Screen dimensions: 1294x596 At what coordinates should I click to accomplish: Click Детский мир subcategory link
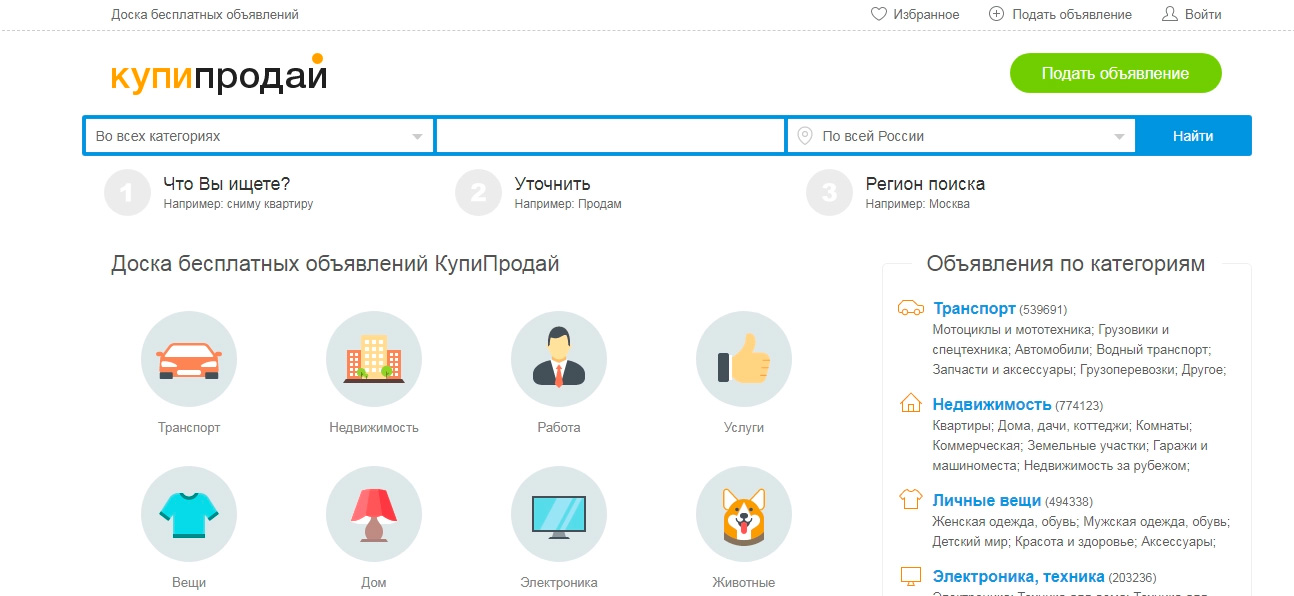point(969,541)
